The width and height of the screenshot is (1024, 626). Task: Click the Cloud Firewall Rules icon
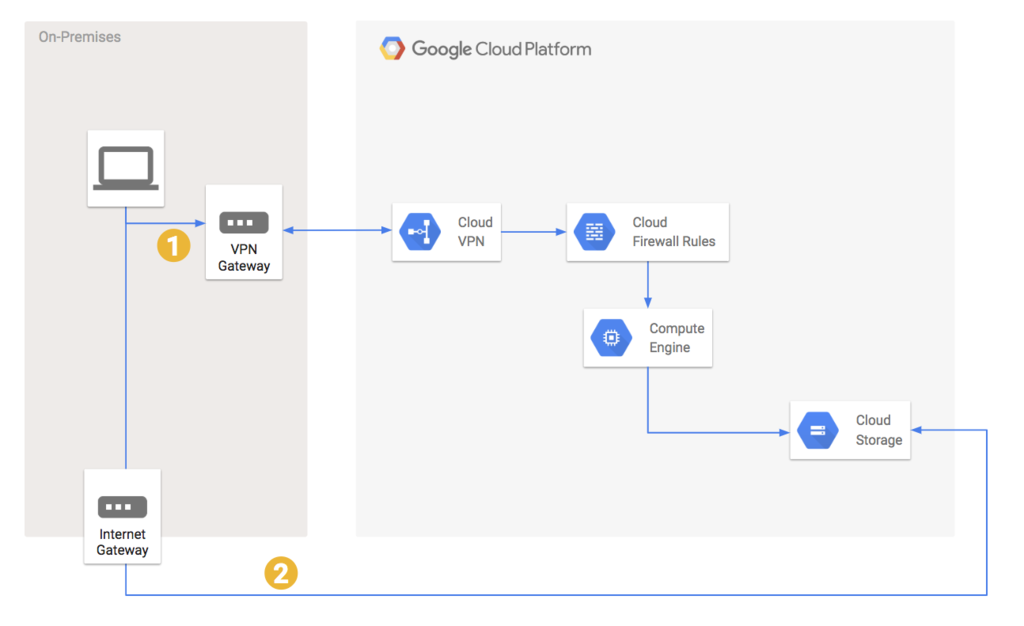pos(597,231)
